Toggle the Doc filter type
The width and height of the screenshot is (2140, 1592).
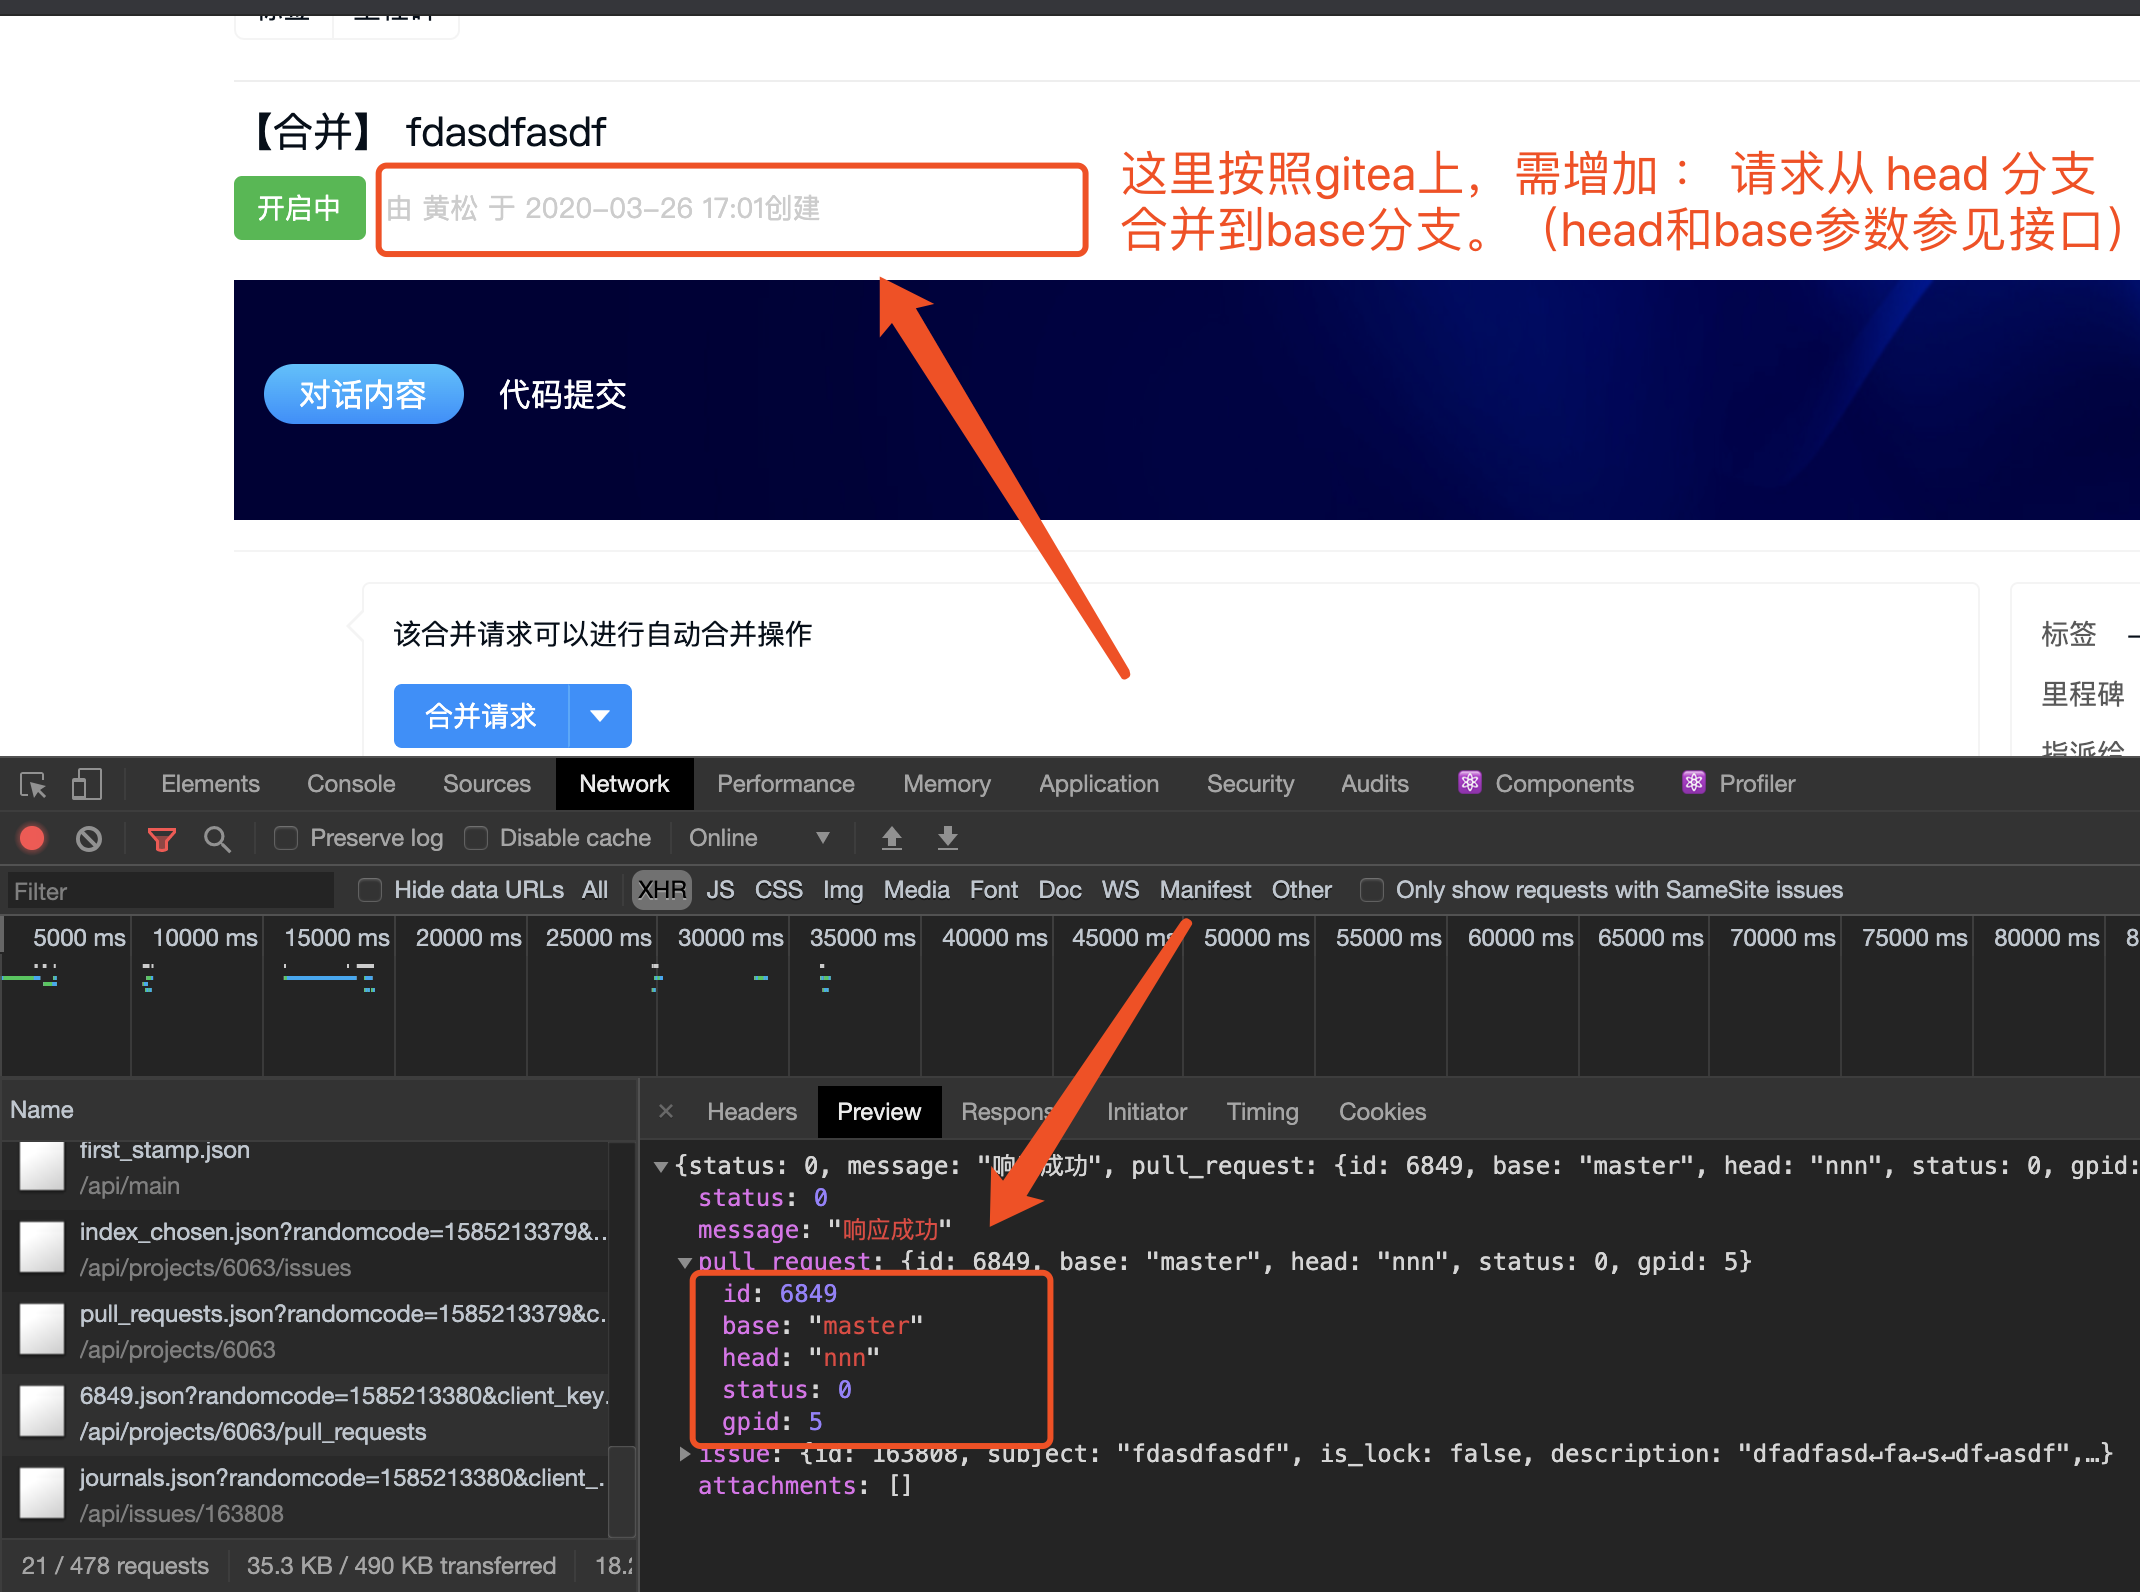point(1060,890)
